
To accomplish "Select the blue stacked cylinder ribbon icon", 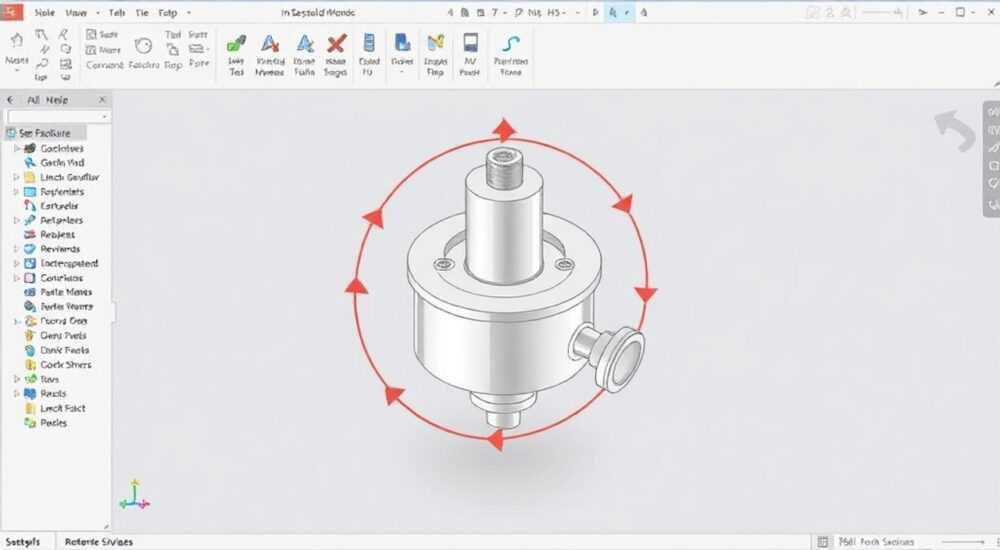I will (369, 43).
